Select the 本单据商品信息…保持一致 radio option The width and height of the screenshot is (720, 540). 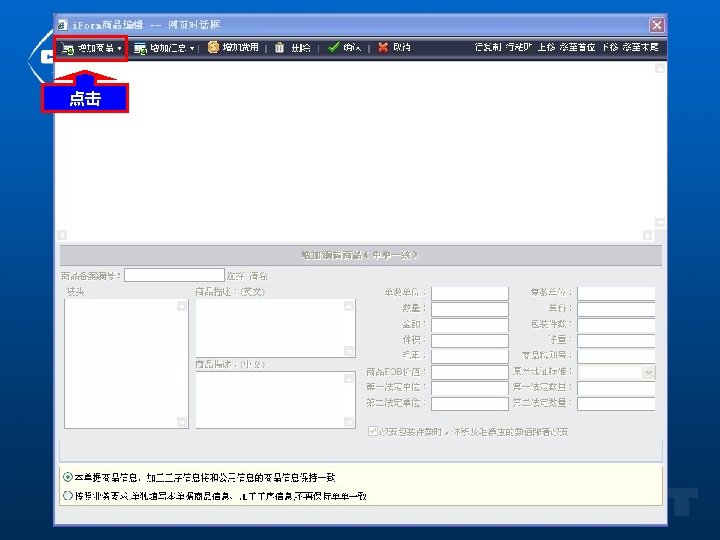tap(68, 477)
